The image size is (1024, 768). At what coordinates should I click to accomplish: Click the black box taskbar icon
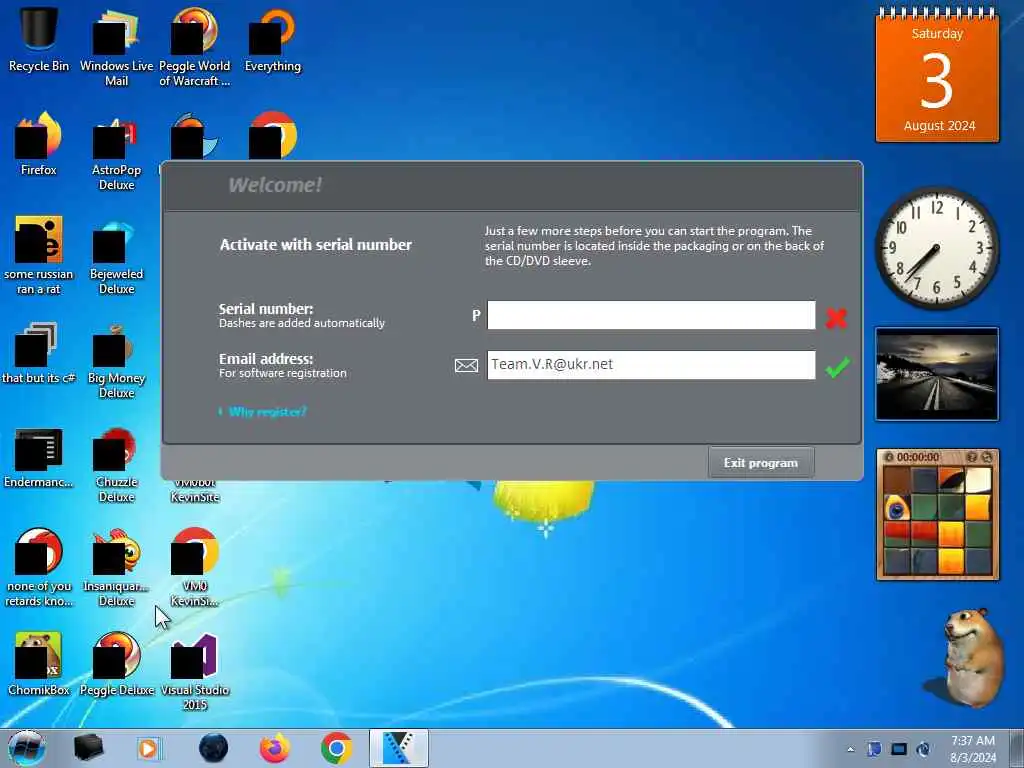tap(89, 748)
